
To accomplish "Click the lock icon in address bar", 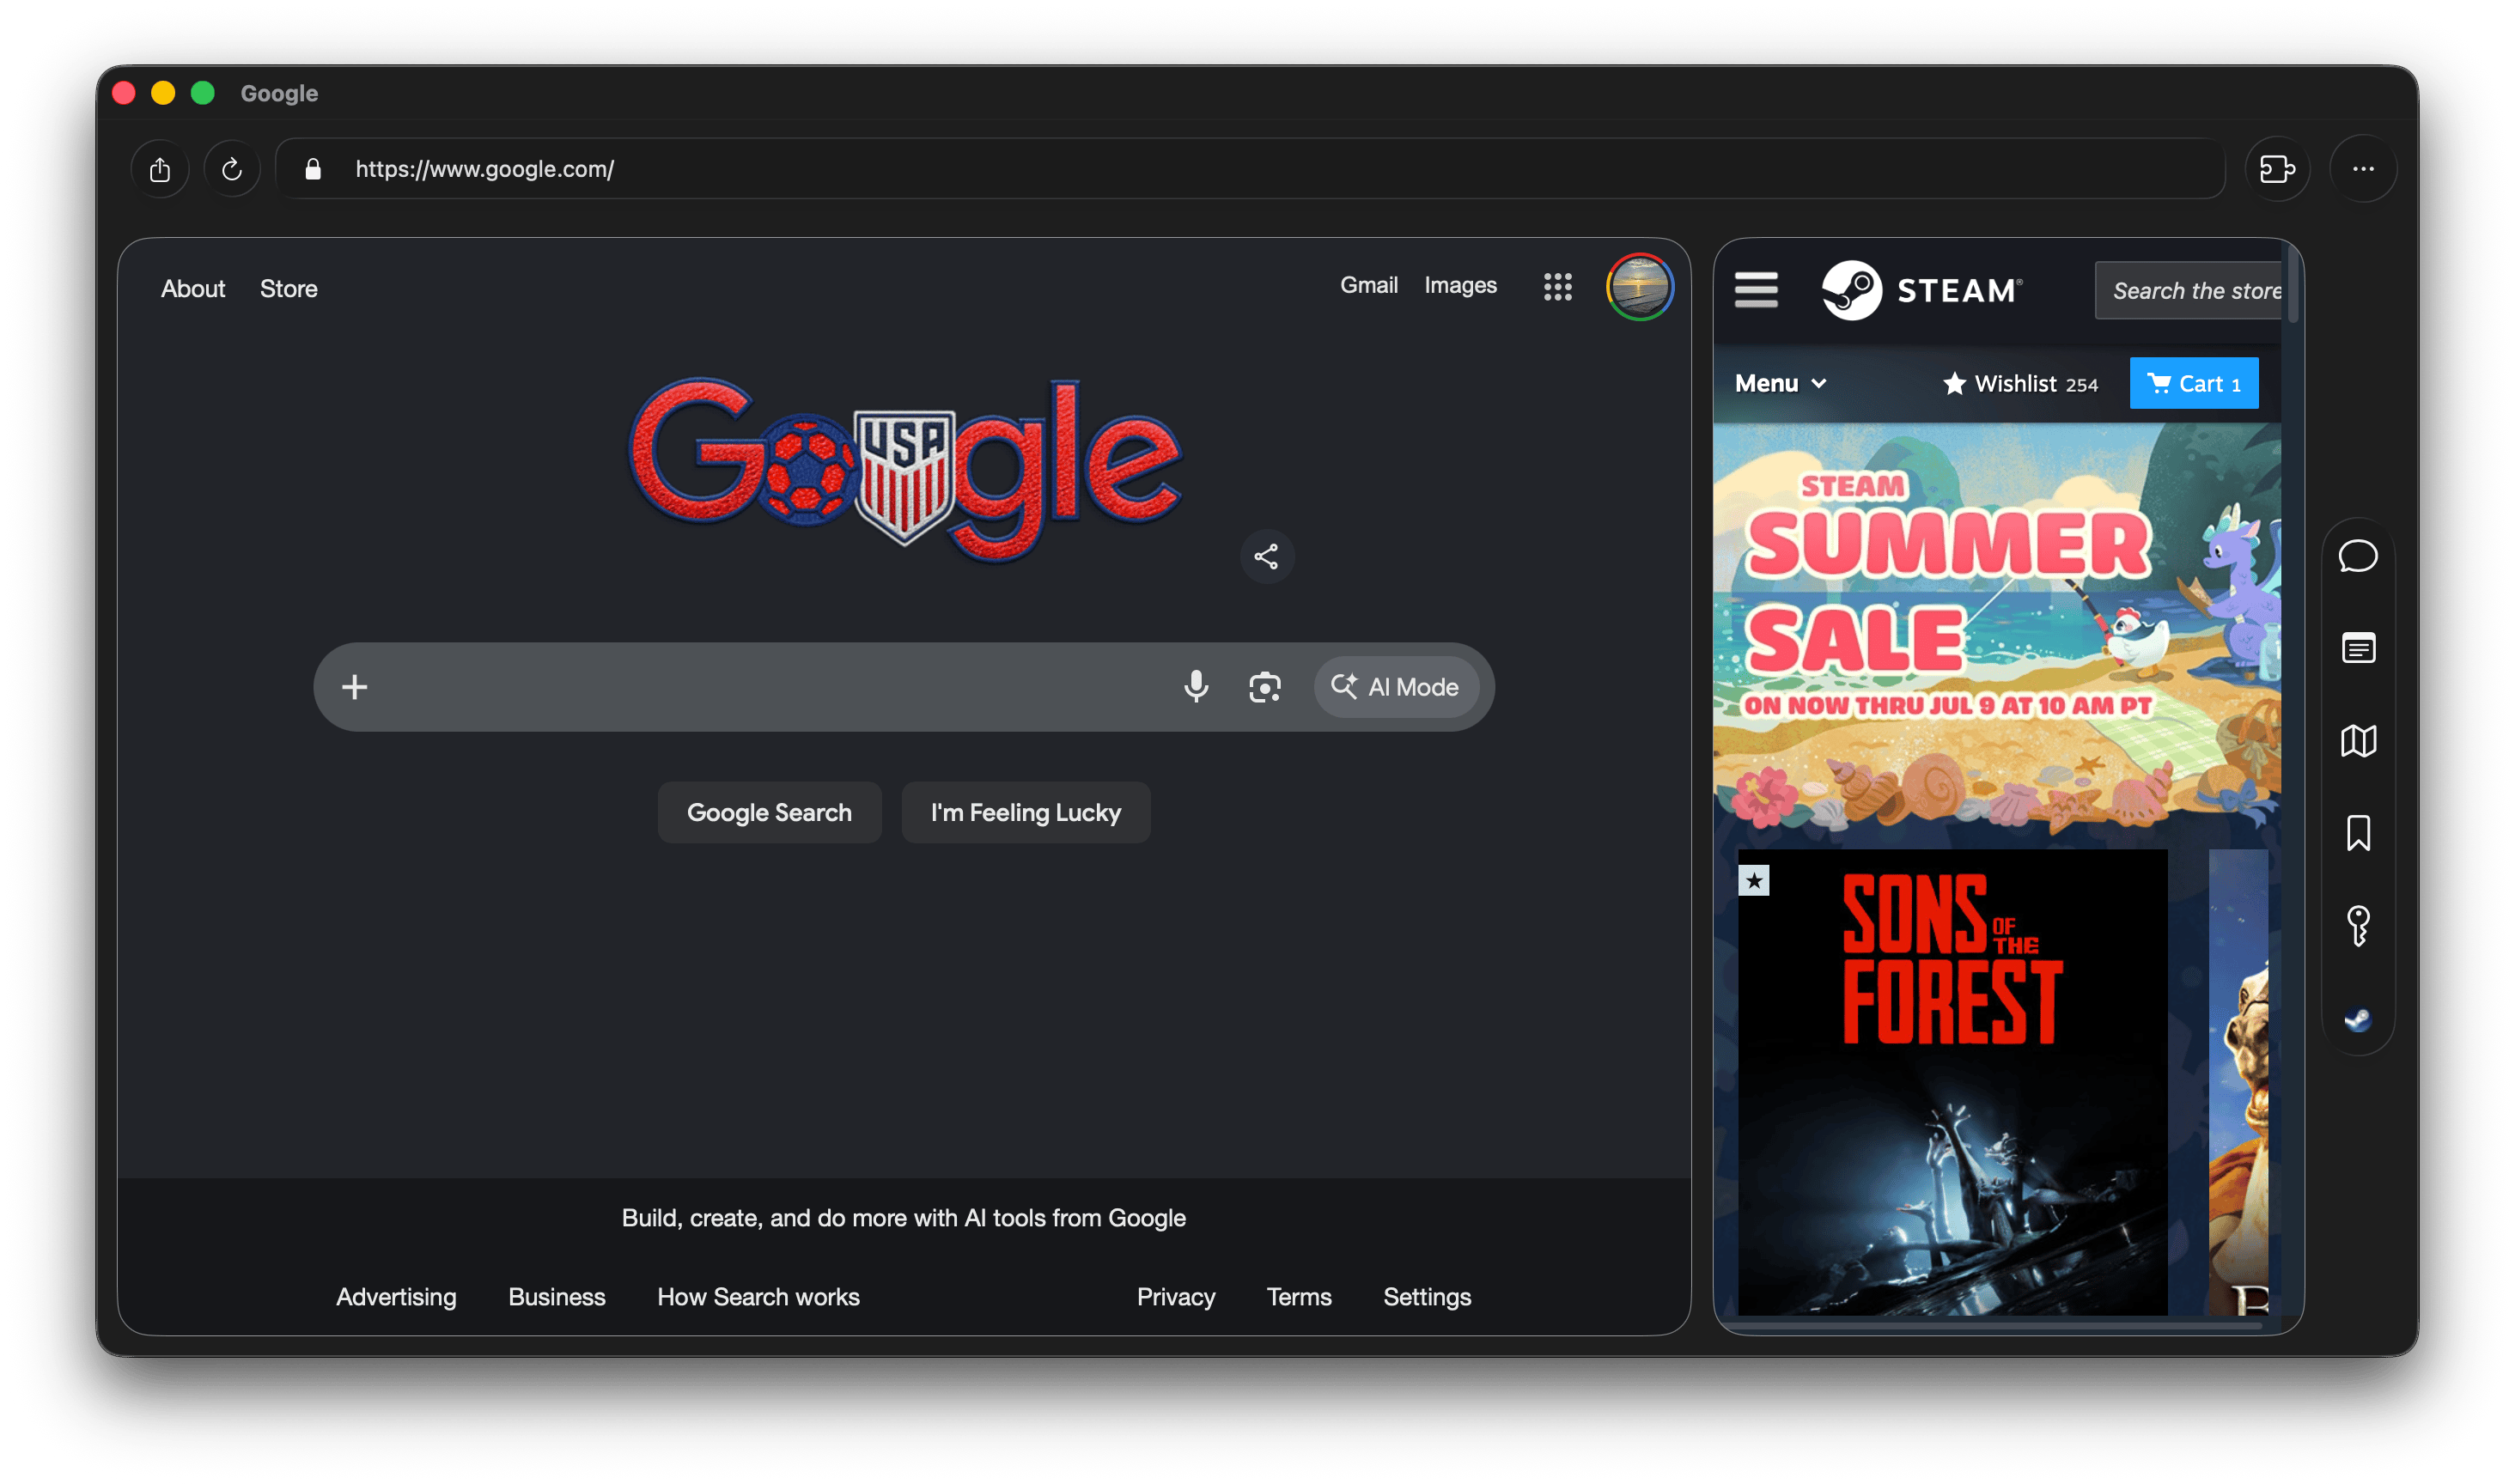I will (x=313, y=169).
